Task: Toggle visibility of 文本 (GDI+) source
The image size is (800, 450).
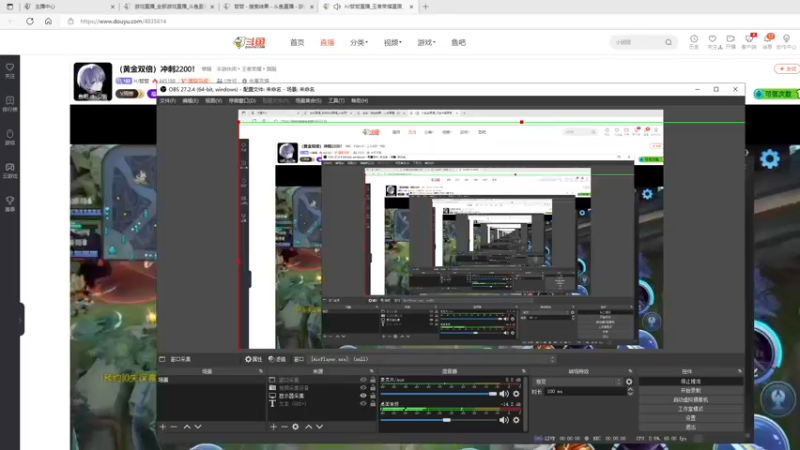Action: 363,404
